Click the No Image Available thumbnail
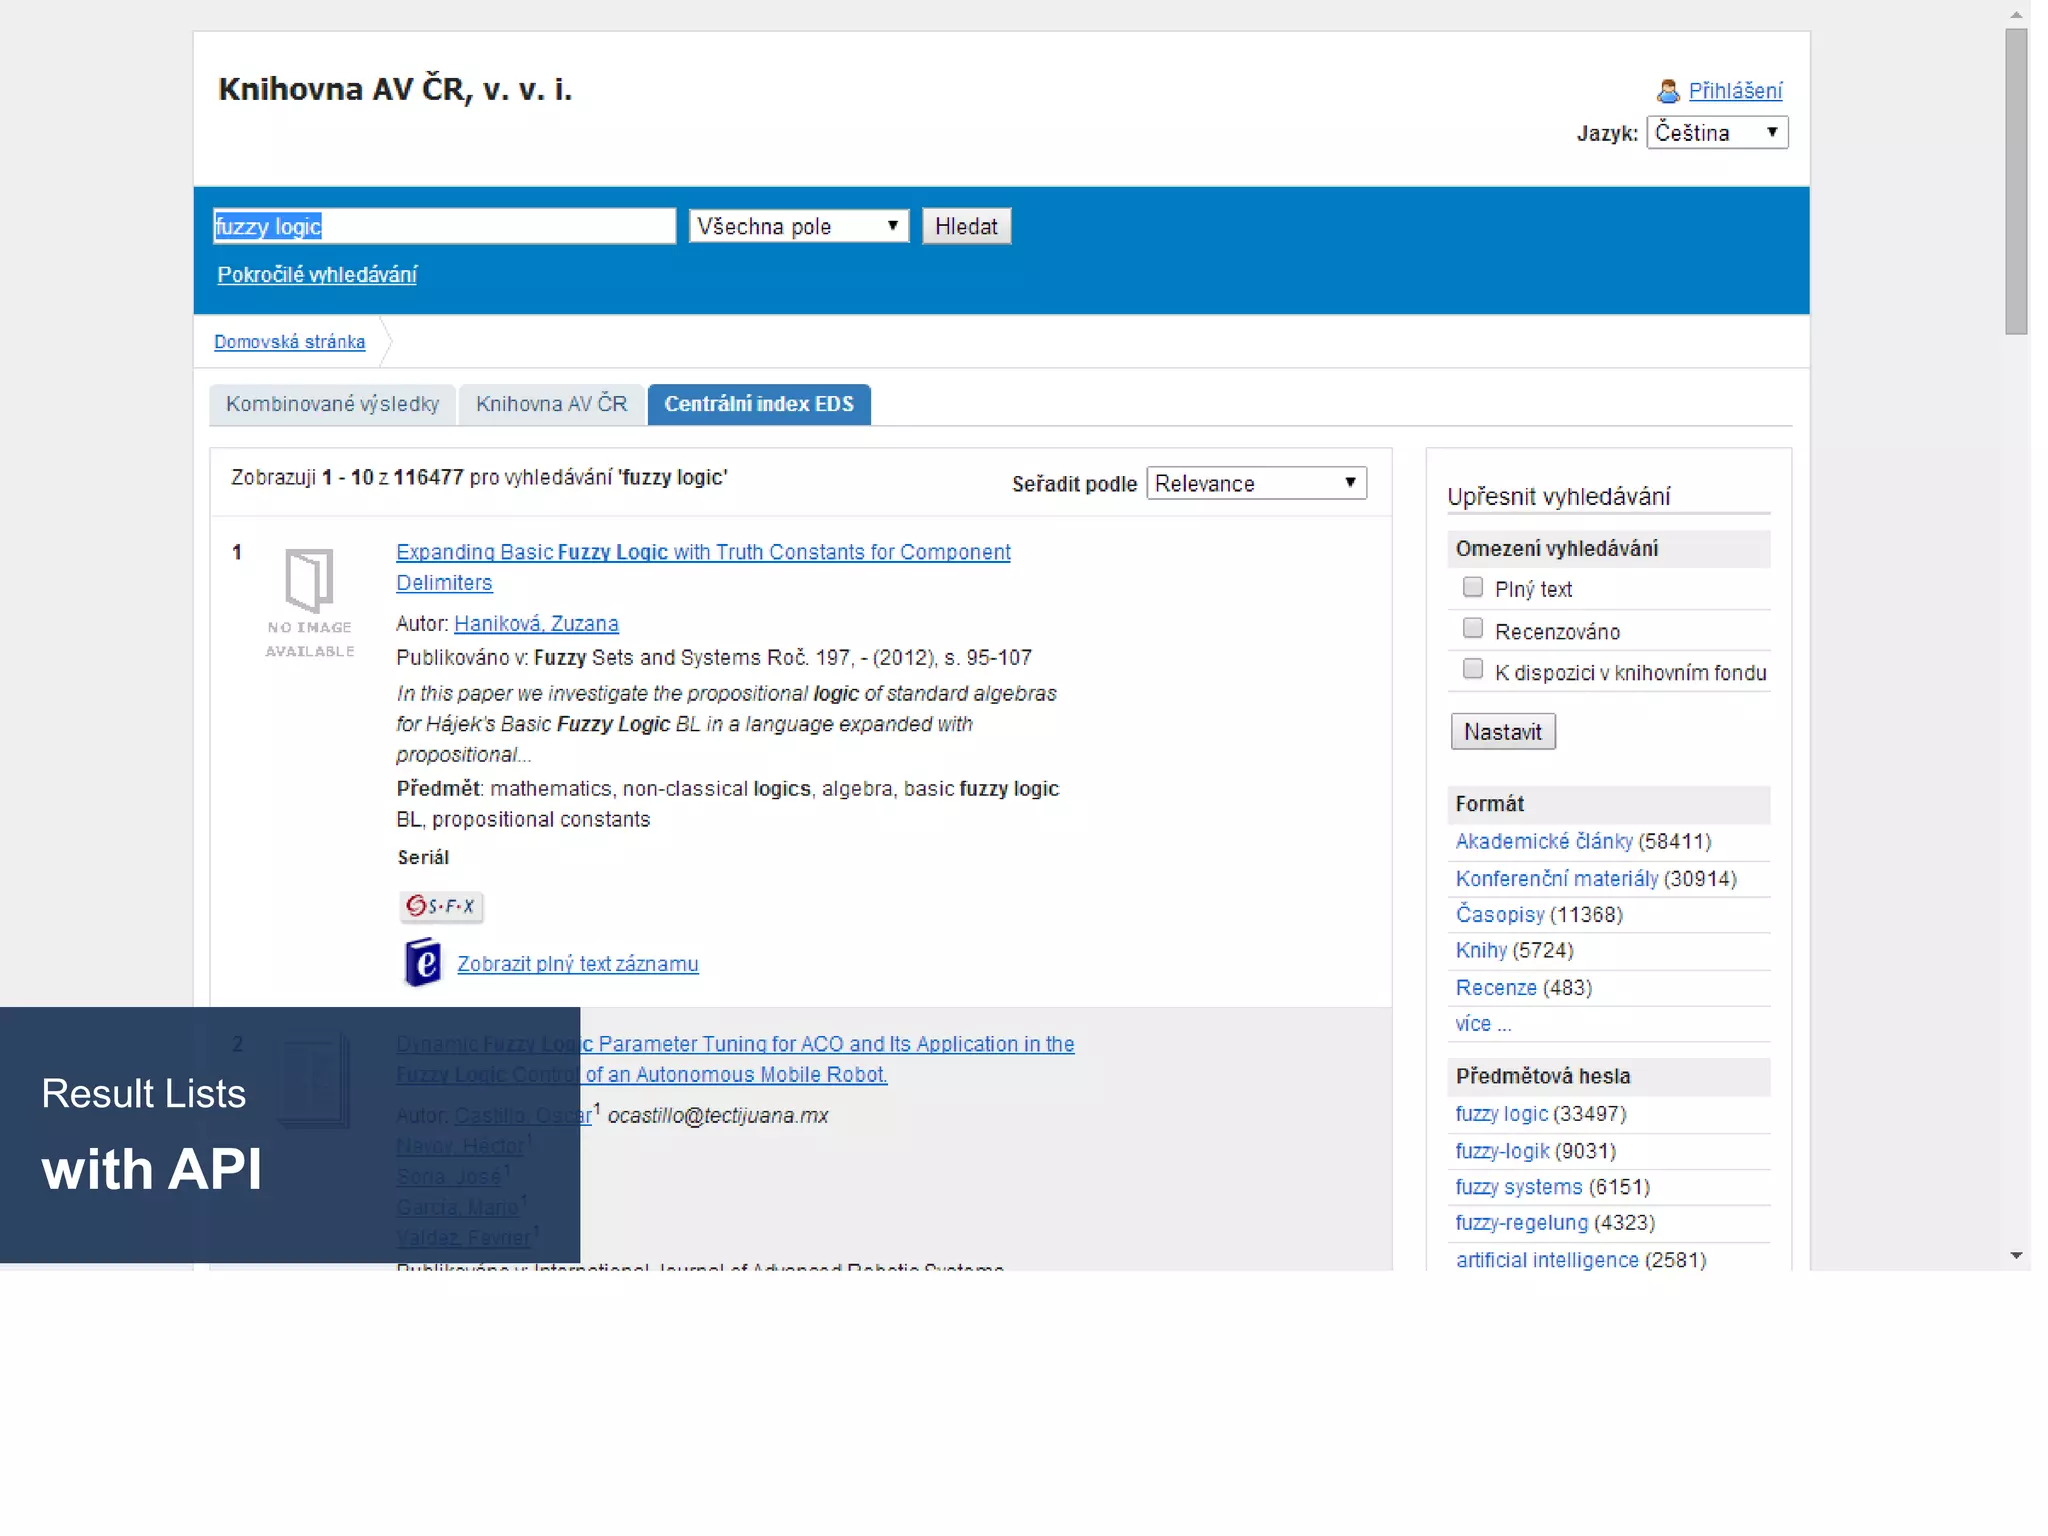2048x1536 pixels. coord(310,602)
